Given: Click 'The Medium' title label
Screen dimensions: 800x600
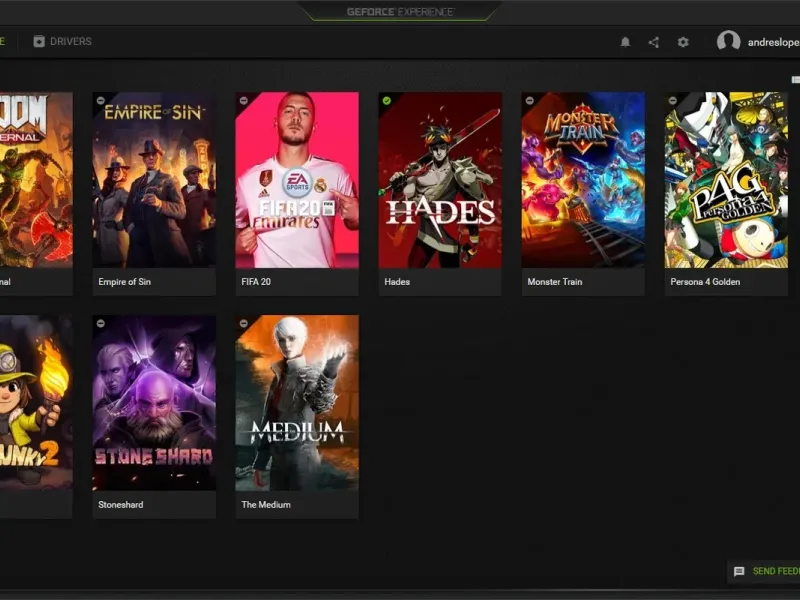Looking at the screenshot, I should pyautogui.click(x=266, y=505).
